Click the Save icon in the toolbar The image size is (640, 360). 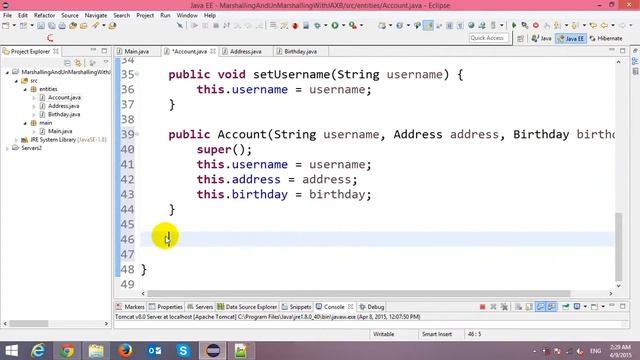[41, 25]
